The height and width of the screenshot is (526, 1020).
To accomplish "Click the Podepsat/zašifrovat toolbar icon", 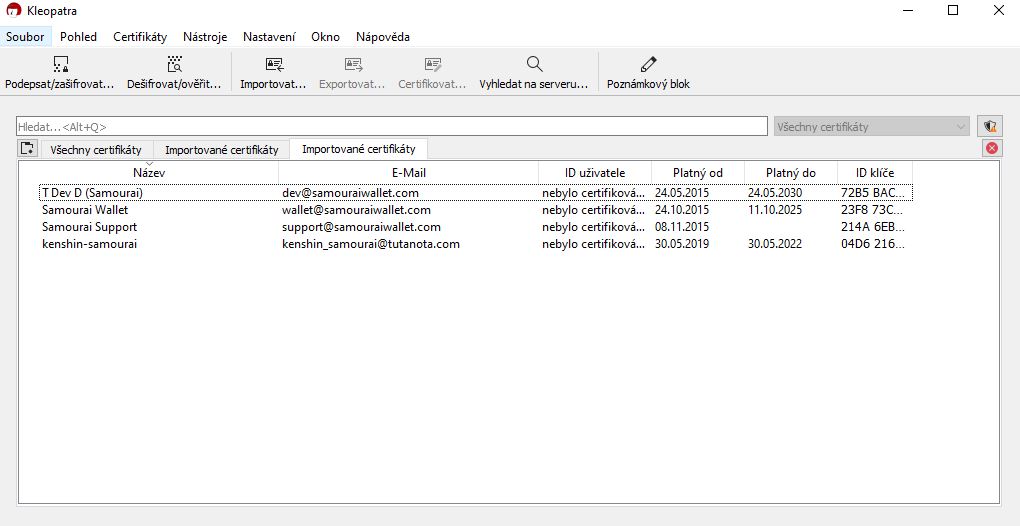I will click(60, 66).
